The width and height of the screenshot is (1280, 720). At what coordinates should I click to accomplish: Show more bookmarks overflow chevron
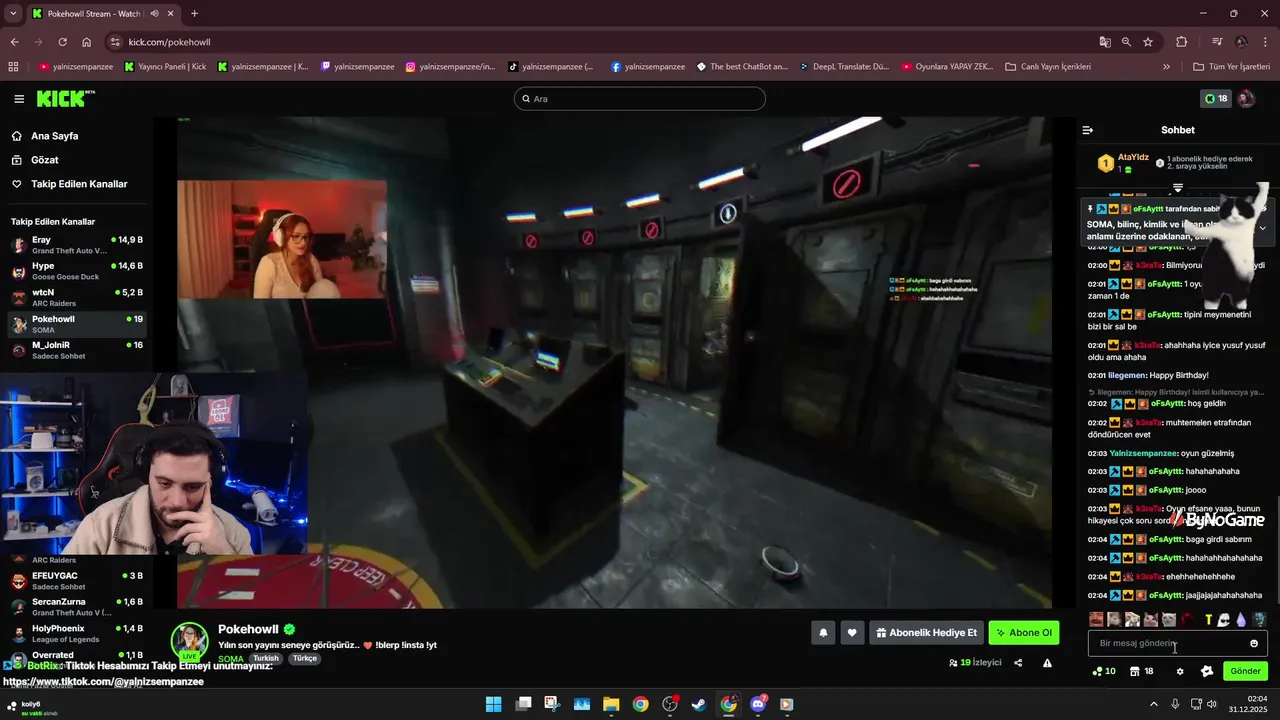pyautogui.click(x=1166, y=67)
